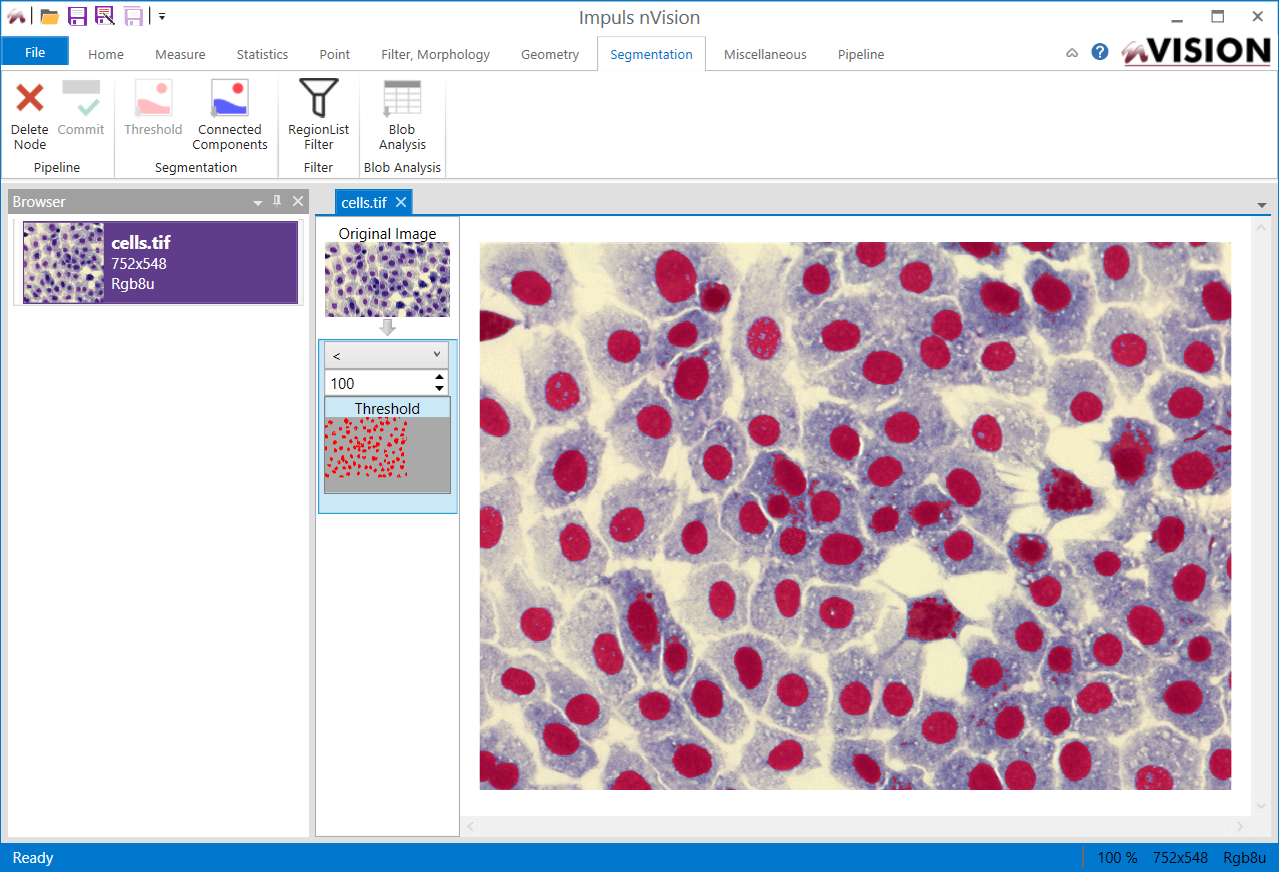Click the horizontal scroll right arrow
The width and height of the screenshot is (1279, 872).
[1240, 826]
